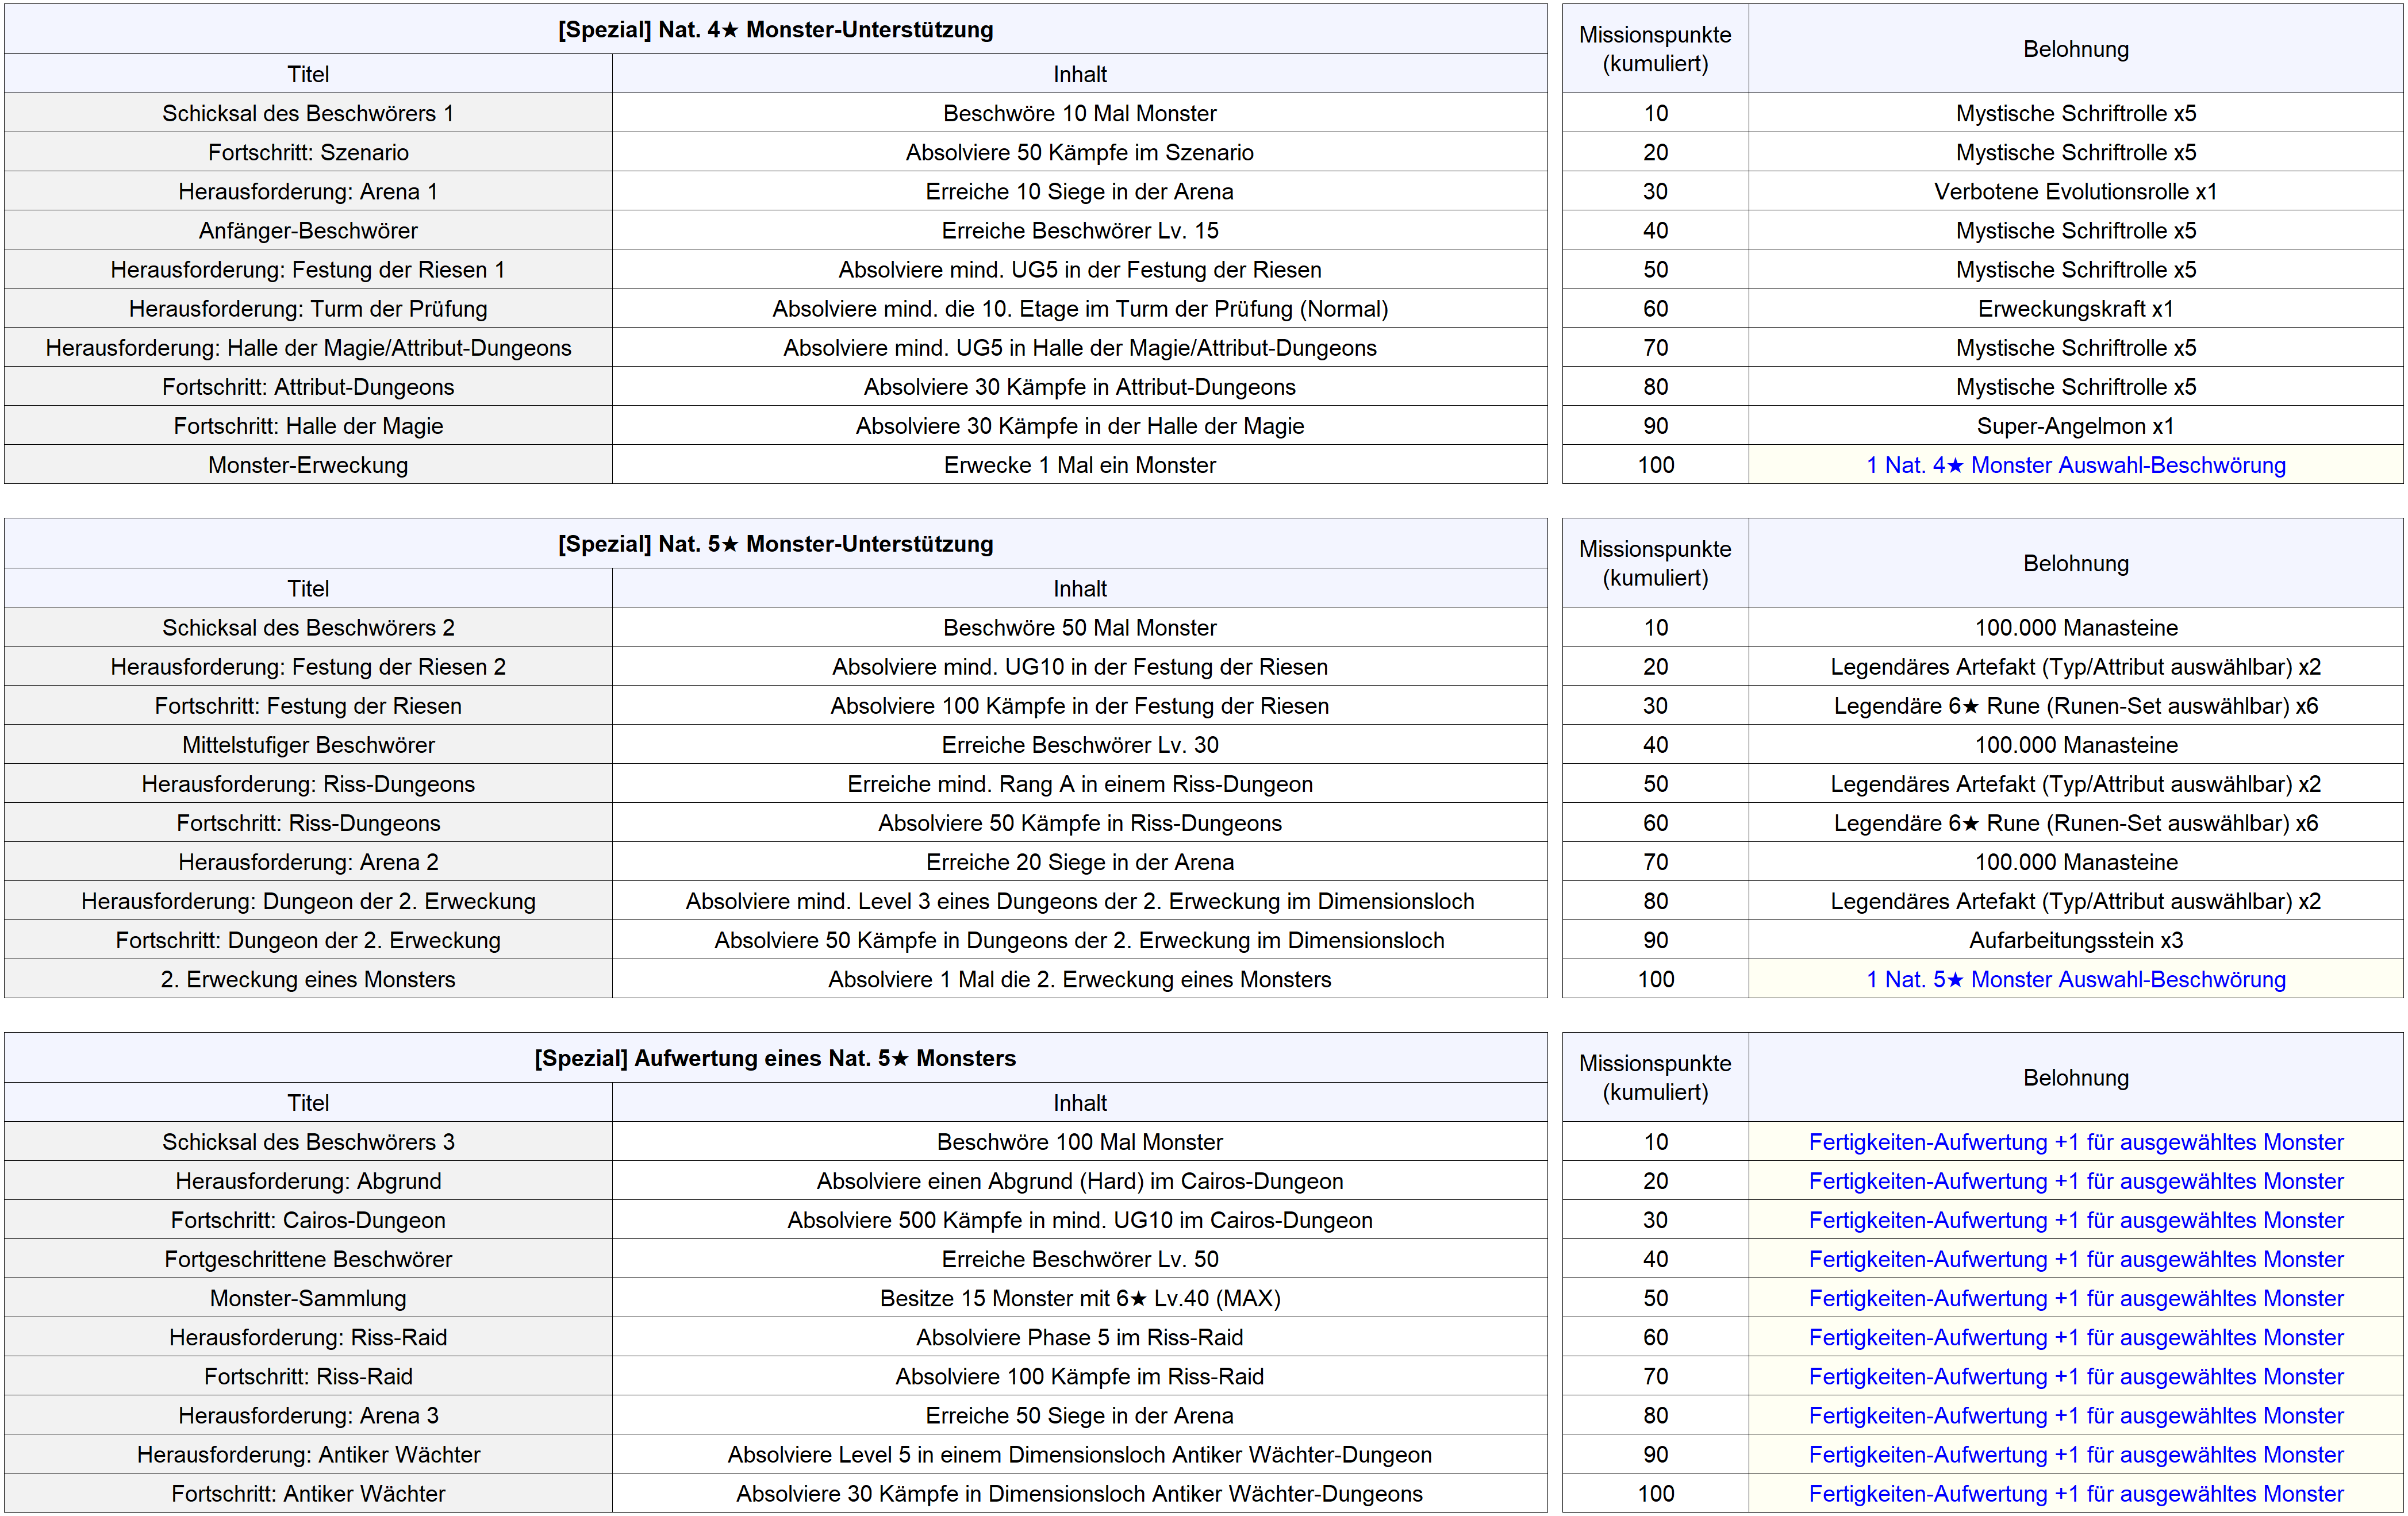Select the '[Spezial] Nat. 5★ Monster-Unterstützung' header
Image resolution: width=2408 pixels, height=1516 pixels.
click(775, 544)
